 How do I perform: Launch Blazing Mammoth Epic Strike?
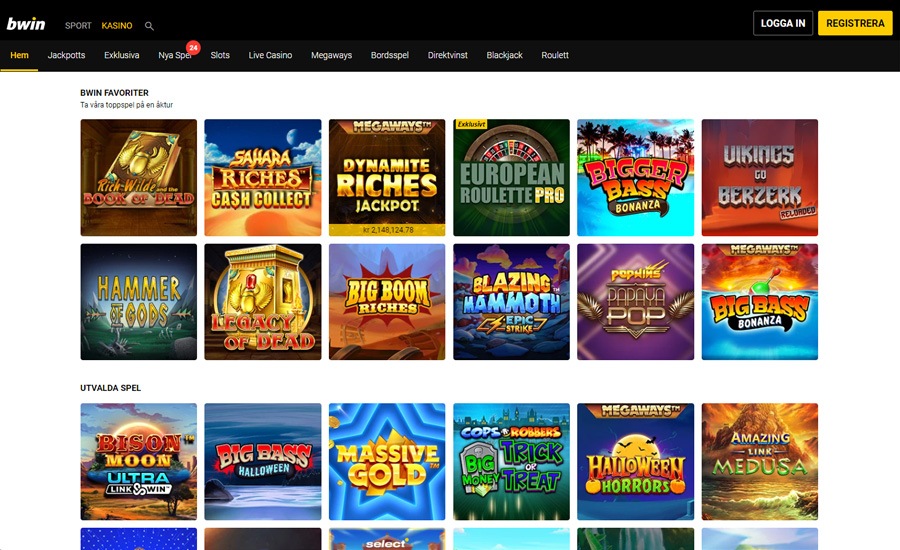[511, 302]
